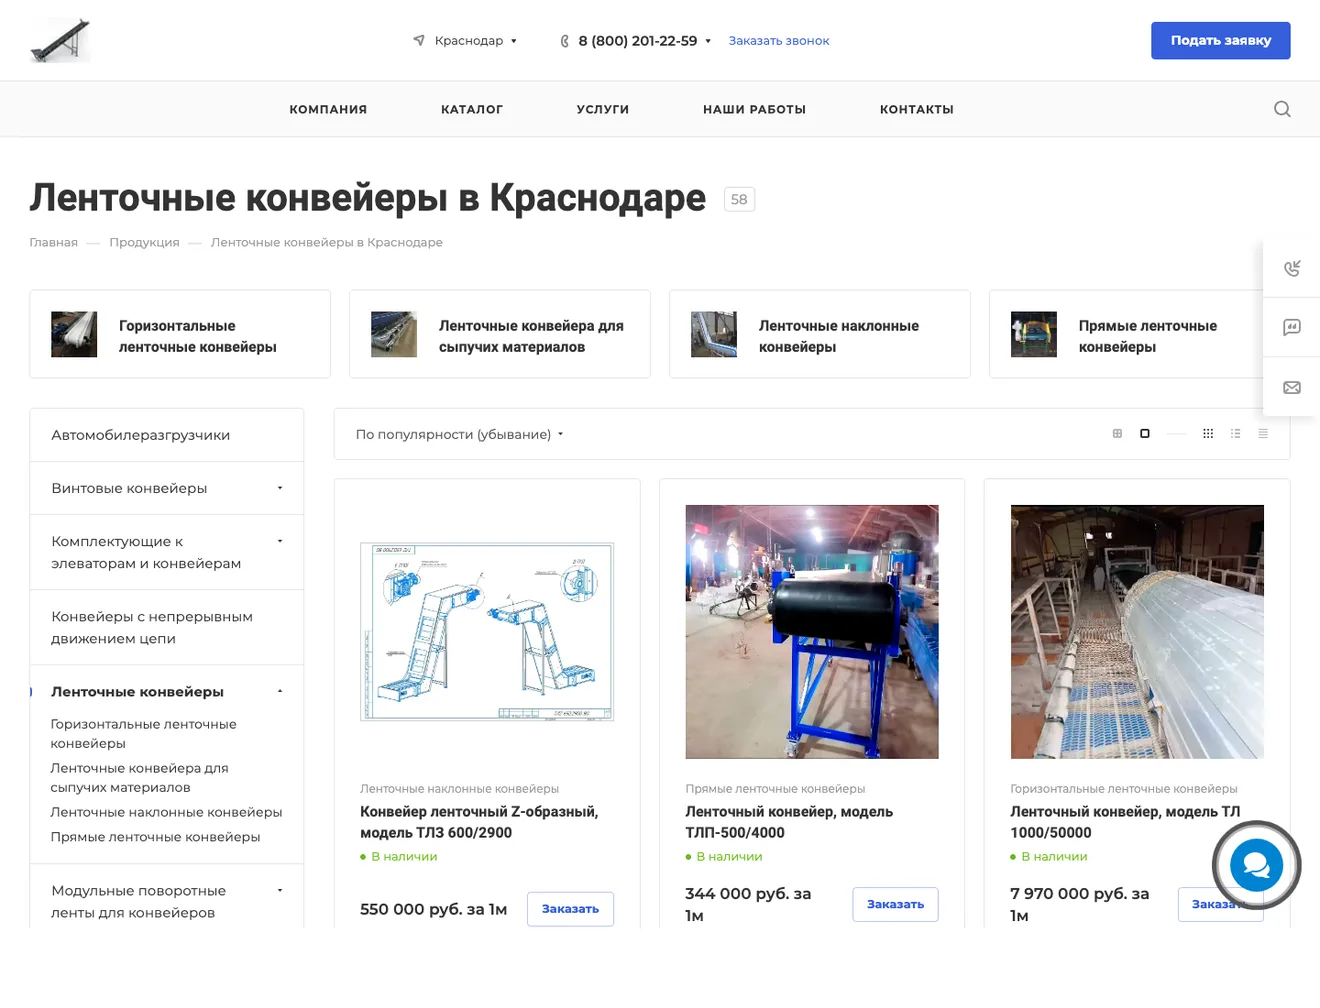Image resolution: width=1320 pixels, height=1008 pixels.
Task: Expand Модульные поворотные ленты arrow
Action: (280, 890)
